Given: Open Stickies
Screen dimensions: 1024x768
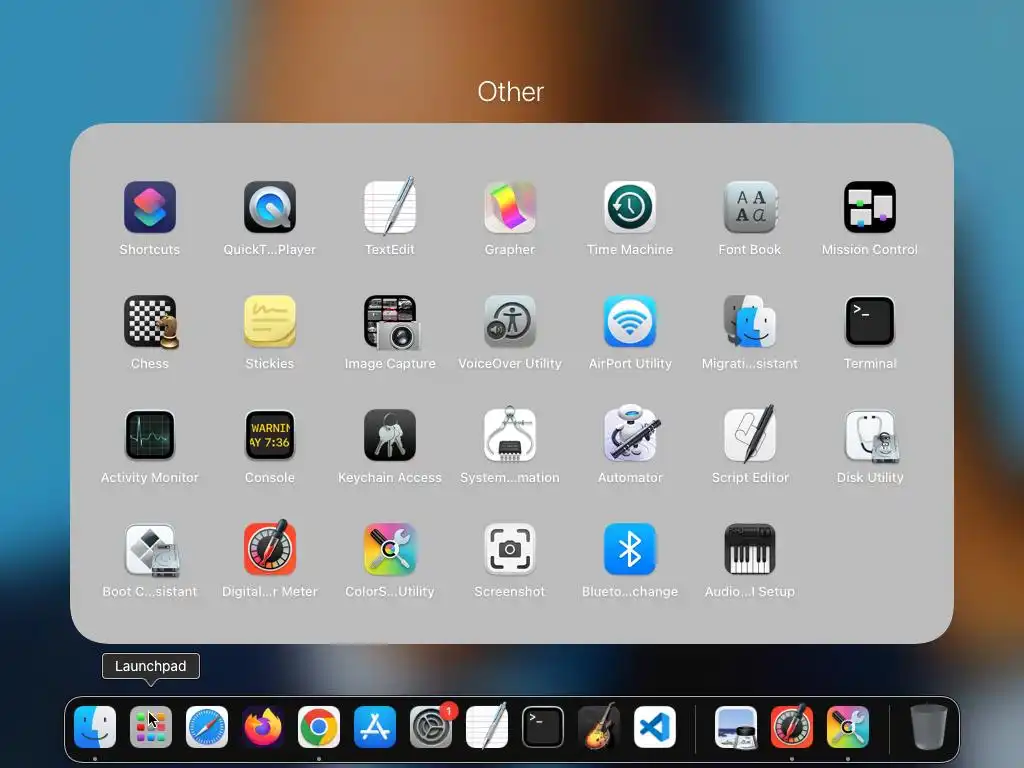Looking at the screenshot, I should 270,321.
